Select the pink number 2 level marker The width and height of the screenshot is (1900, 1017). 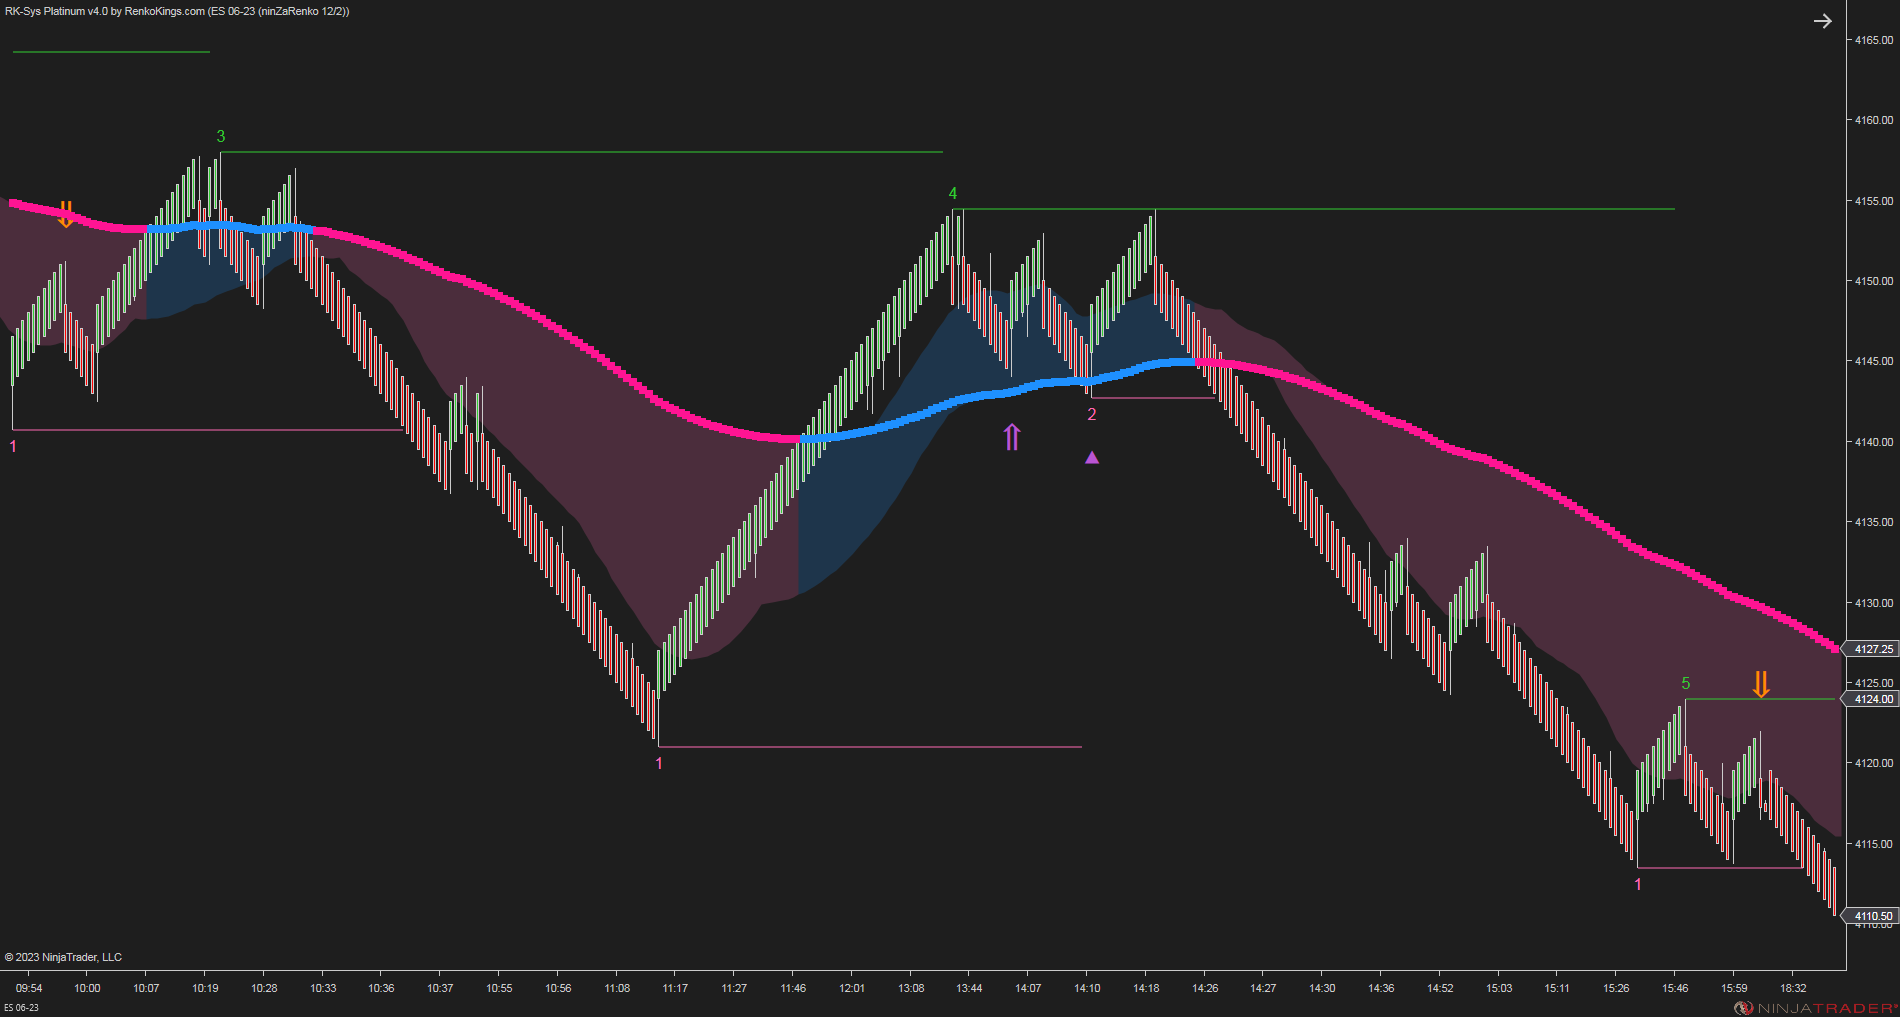pyautogui.click(x=1092, y=412)
